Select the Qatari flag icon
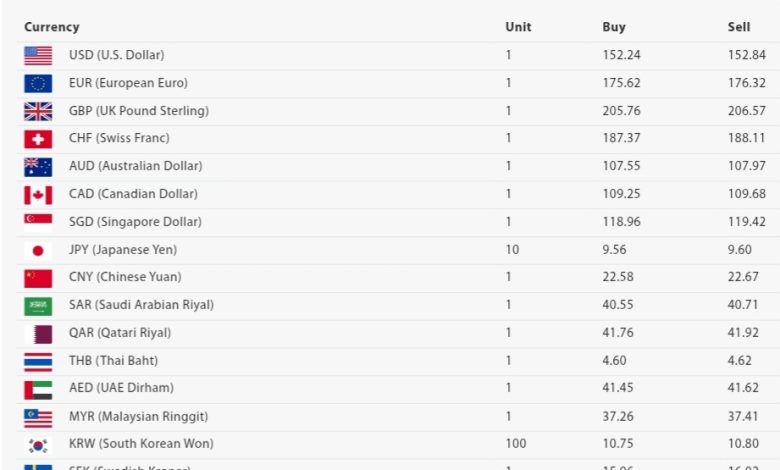This screenshot has height=470, width=780. coord(38,334)
